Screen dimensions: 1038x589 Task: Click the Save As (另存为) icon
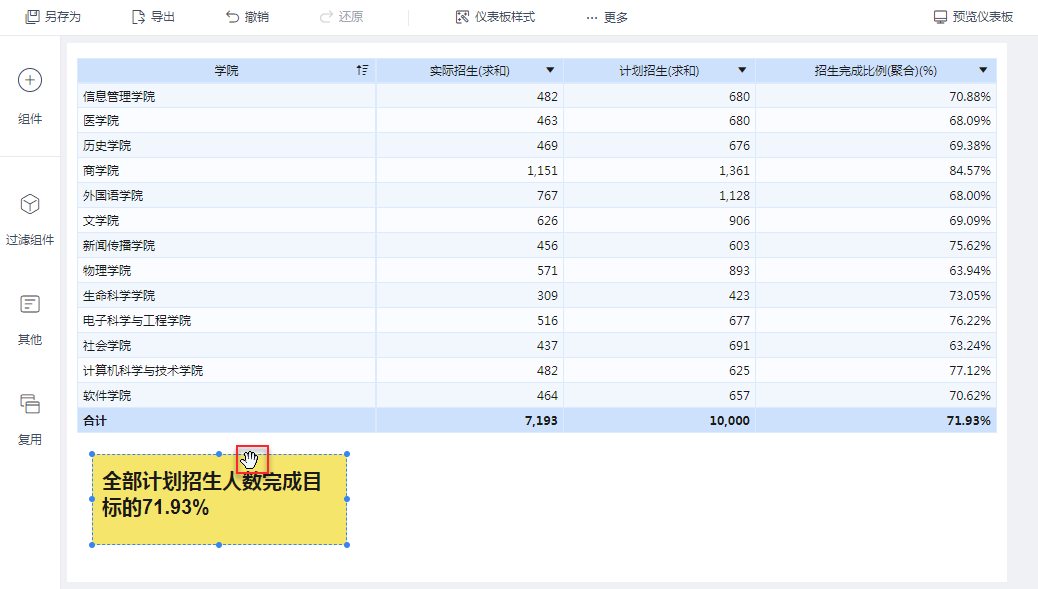[x=32, y=17]
